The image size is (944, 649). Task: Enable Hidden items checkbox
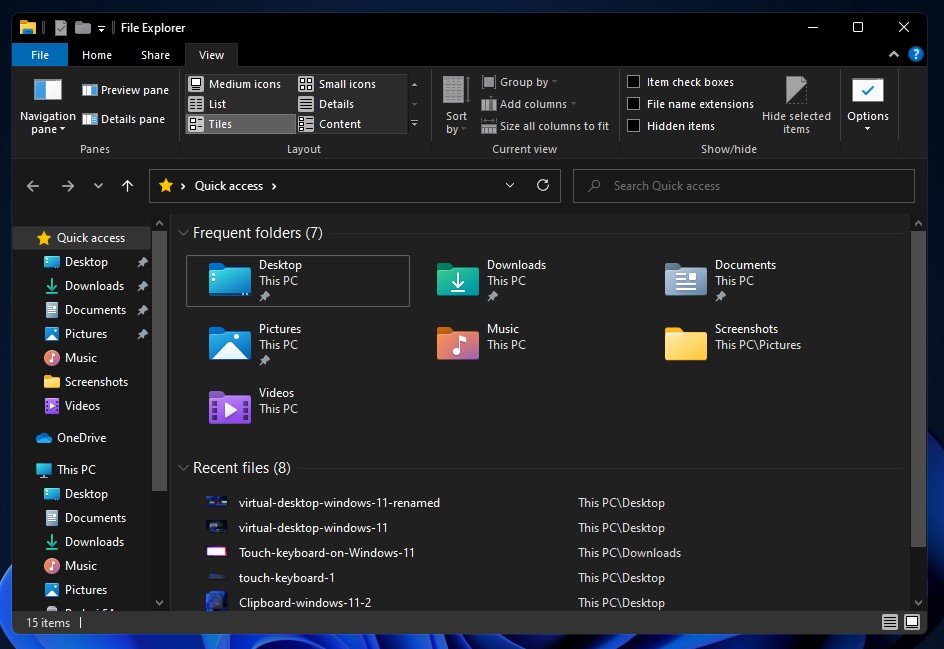click(633, 125)
